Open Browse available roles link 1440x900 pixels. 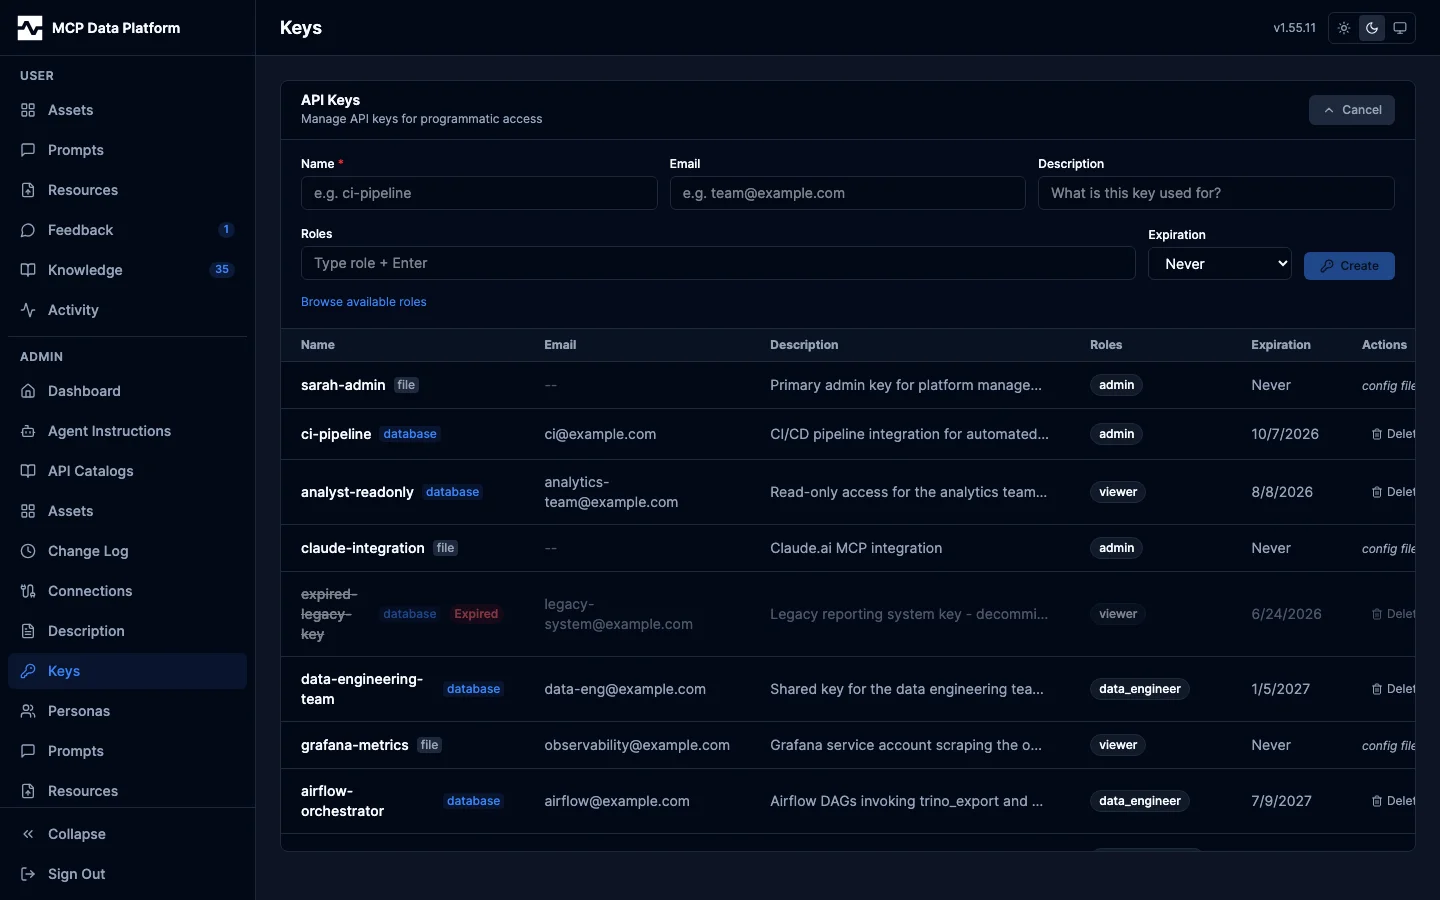[x=364, y=302]
